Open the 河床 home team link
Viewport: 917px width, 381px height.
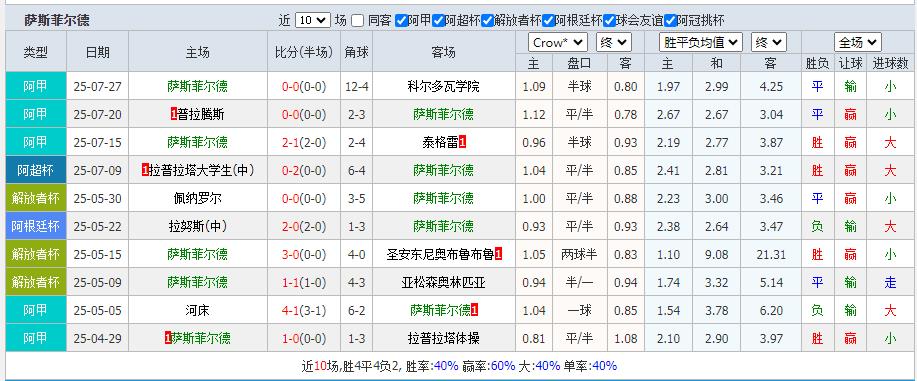coord(197,310)
